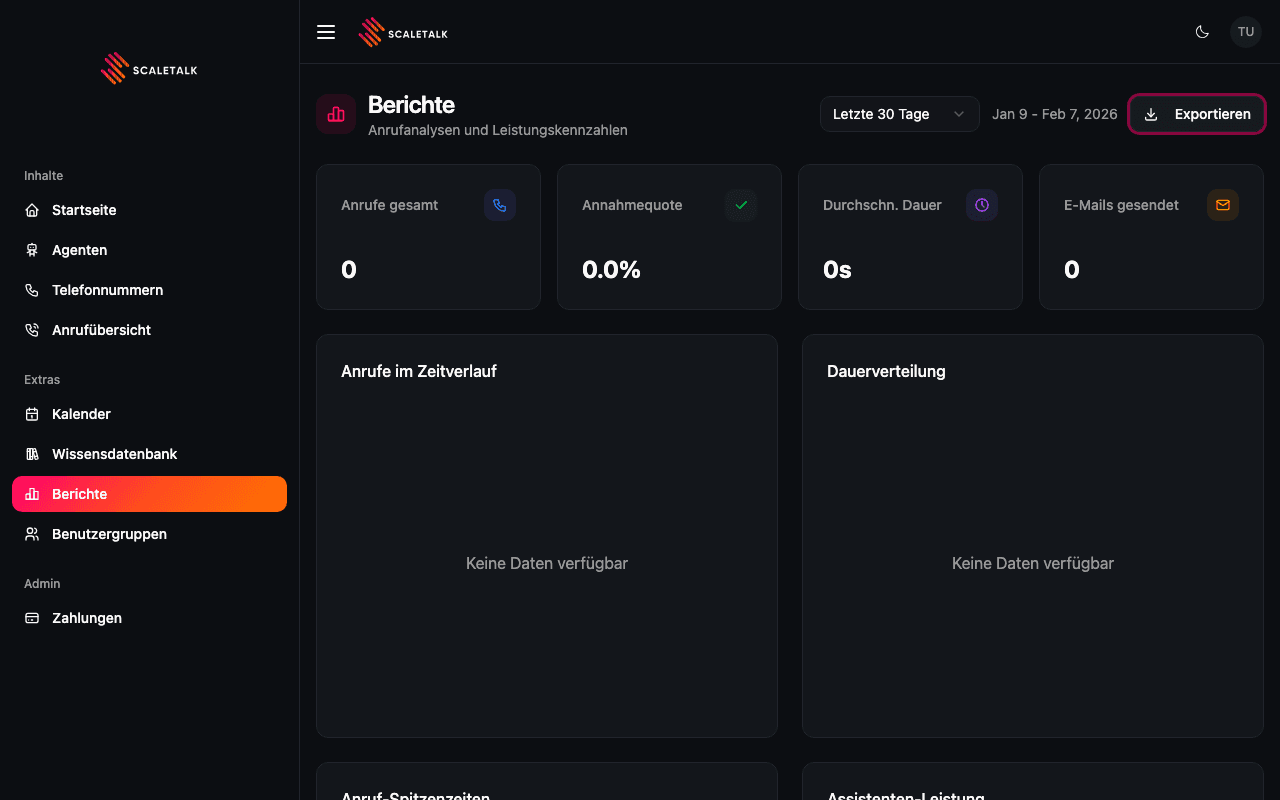This screenshot has height=800, width=1280.
Task: Open Zahlungen in the sidebar
Action: coord(149,618)
